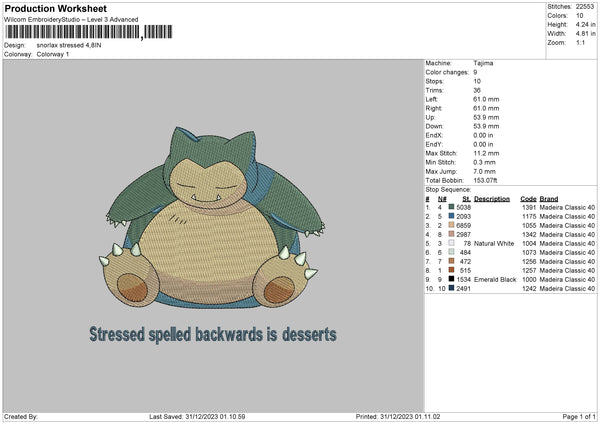
Task: Click the Emerald Black color swatch
Action: click(x=451, y=279)
